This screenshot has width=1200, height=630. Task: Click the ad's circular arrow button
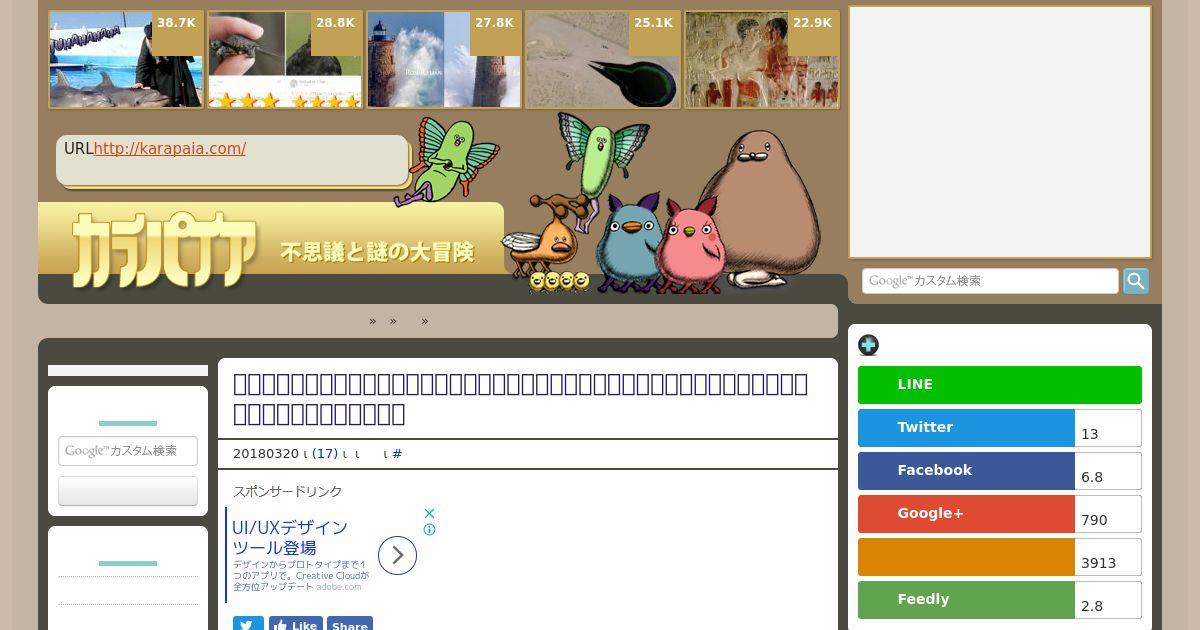click(397, 555)
